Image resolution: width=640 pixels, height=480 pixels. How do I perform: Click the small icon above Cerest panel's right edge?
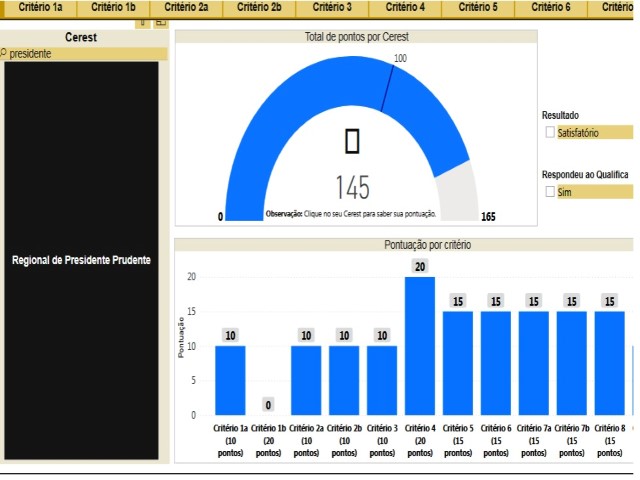pos(160,22)
